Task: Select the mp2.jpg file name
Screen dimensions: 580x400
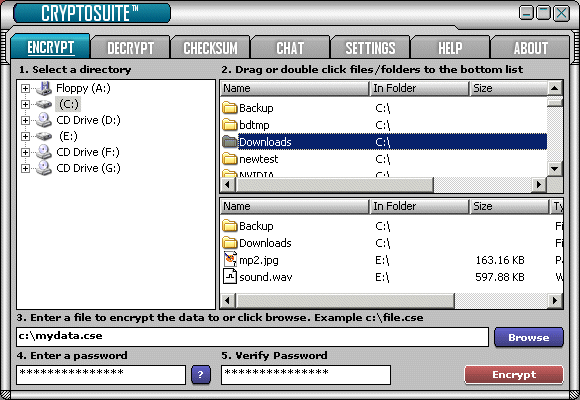Action: (x=259, y=260)
